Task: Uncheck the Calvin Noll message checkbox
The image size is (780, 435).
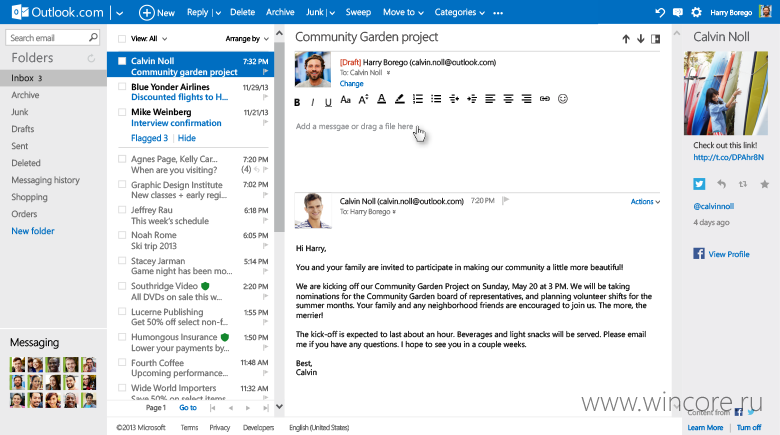Action: 122,61
